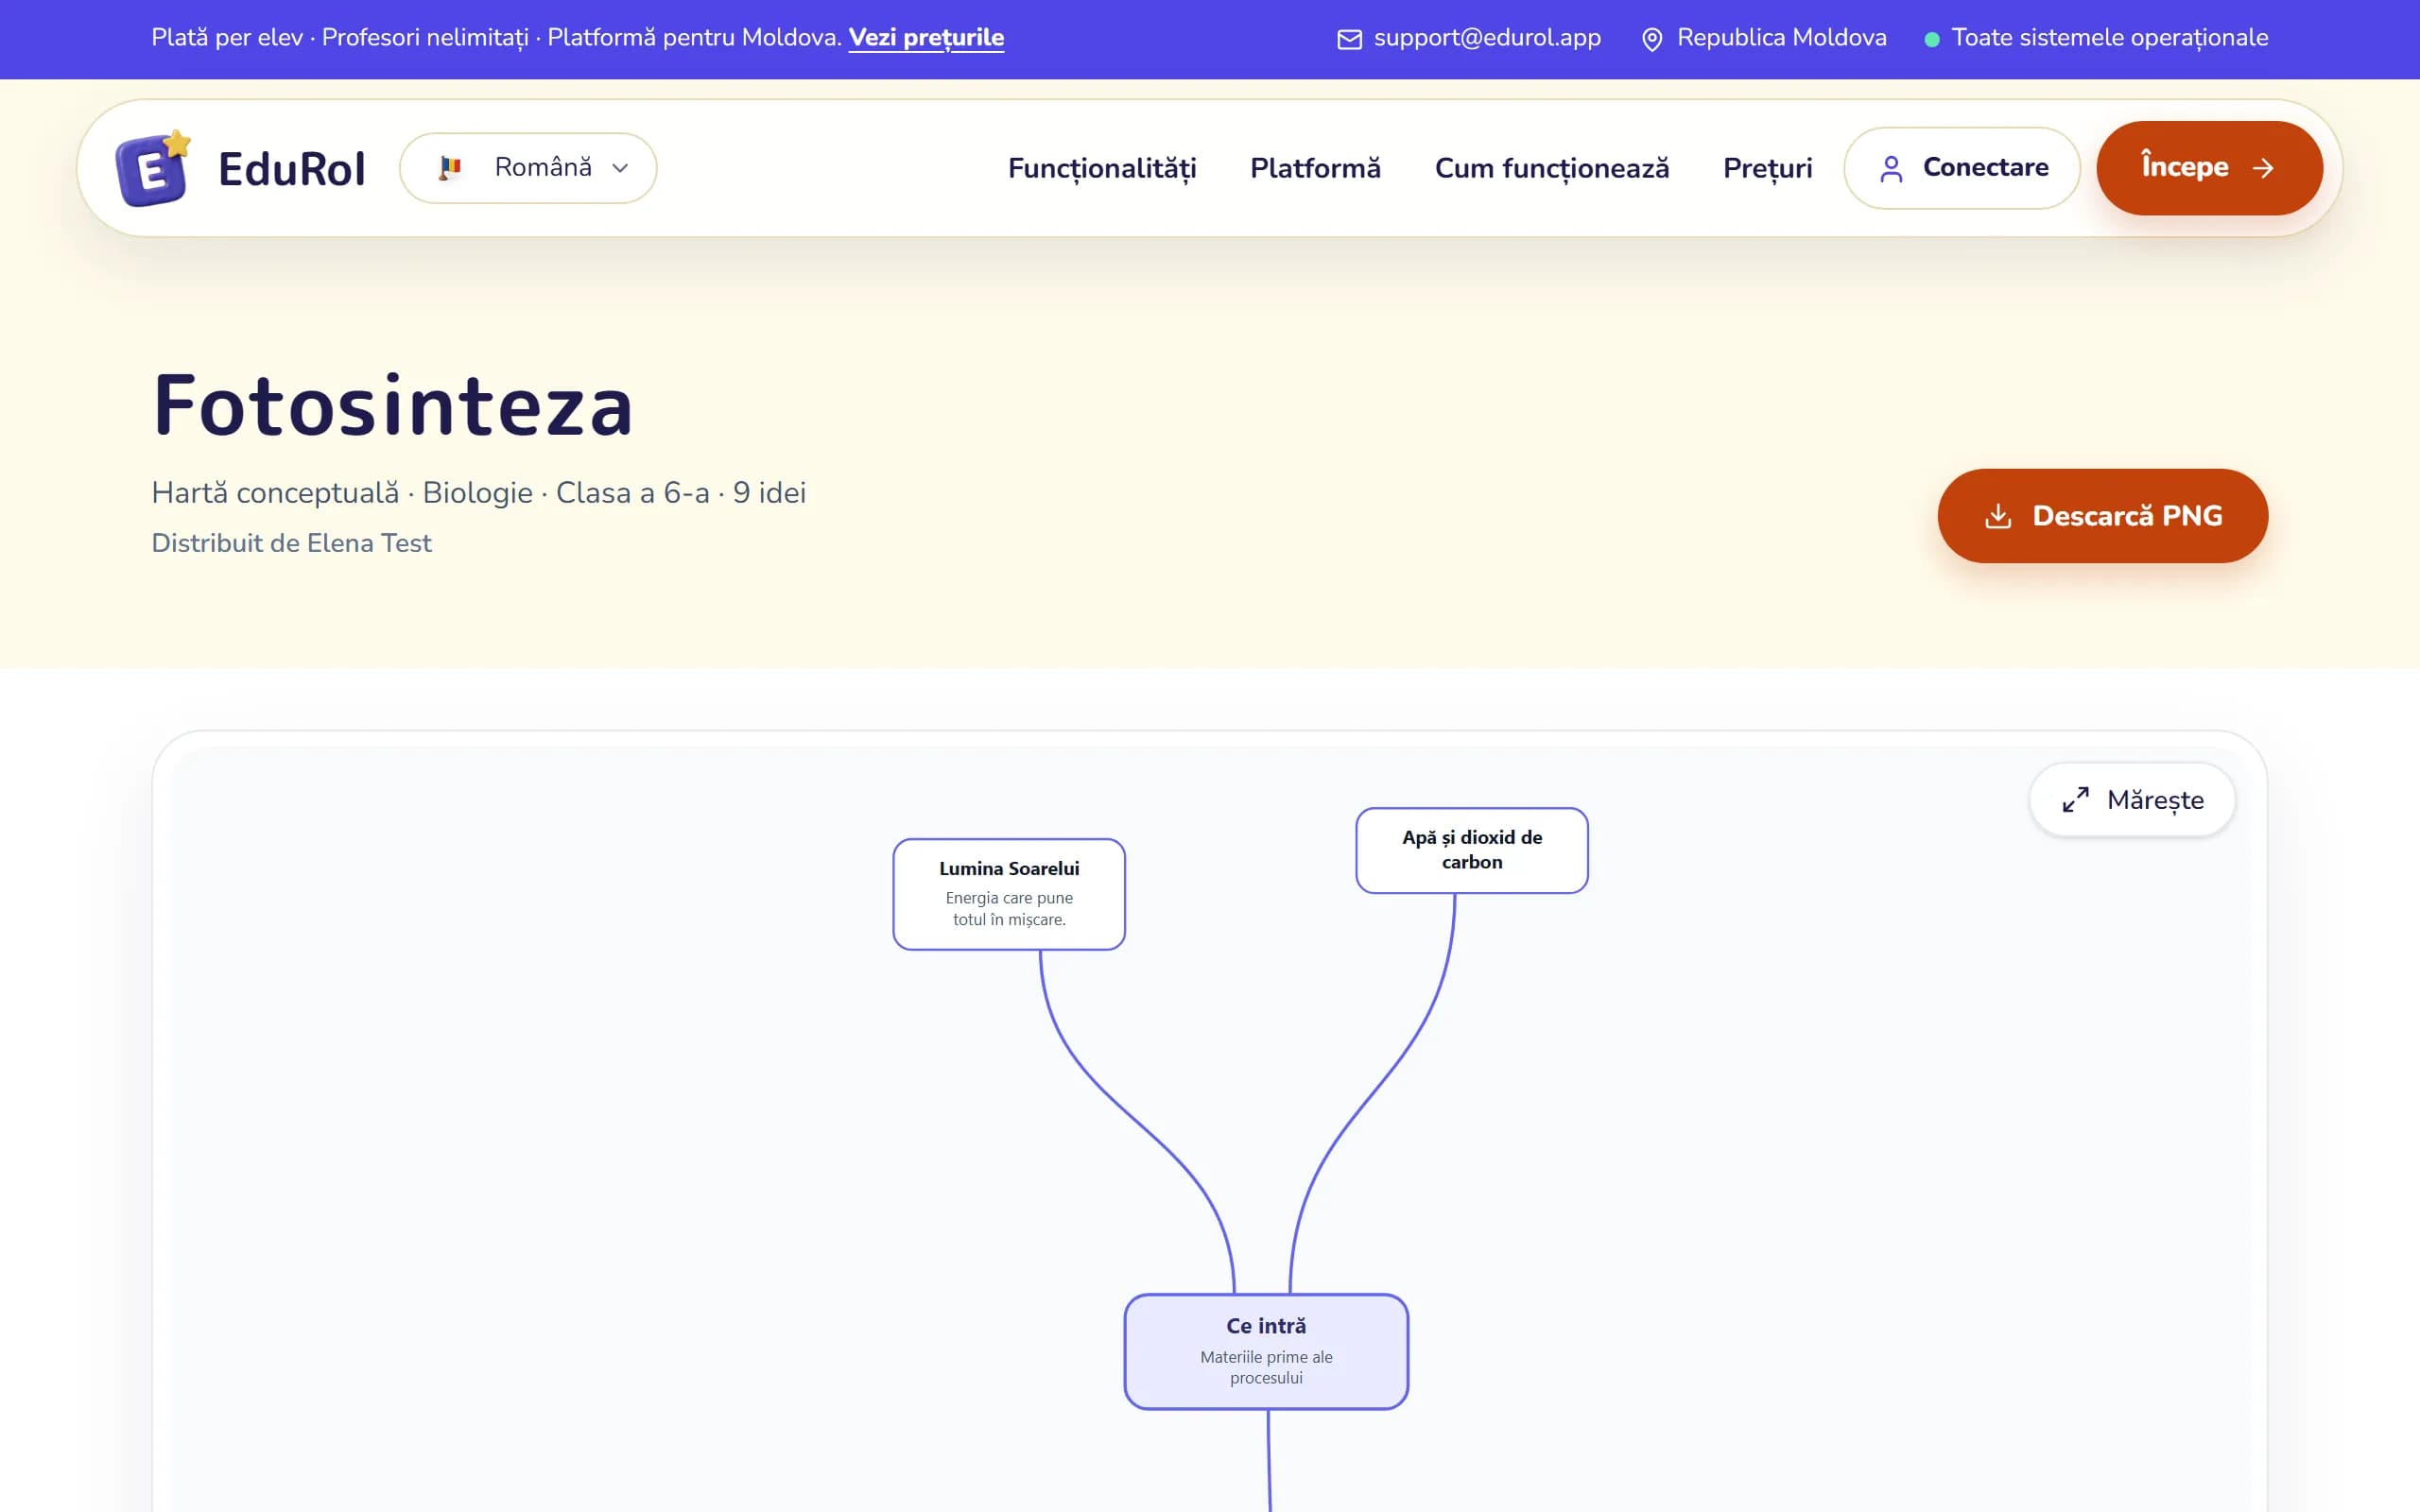Screen dimensions: 2420x1512
Task: Click the Română language label
Action: click(543, 167)
